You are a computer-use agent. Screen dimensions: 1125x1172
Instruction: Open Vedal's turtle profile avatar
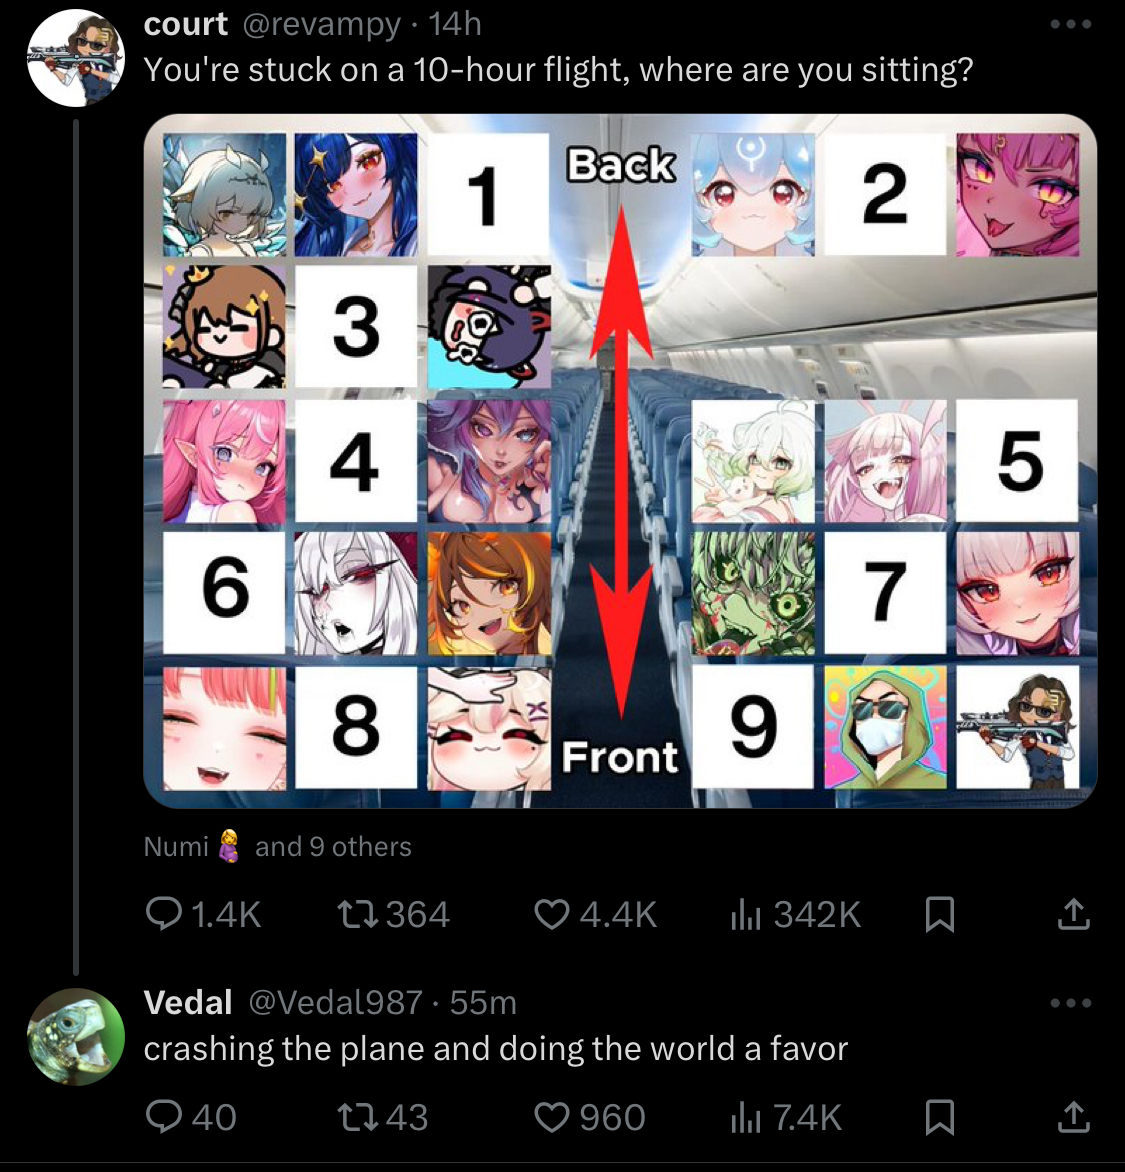(75, 1037)
